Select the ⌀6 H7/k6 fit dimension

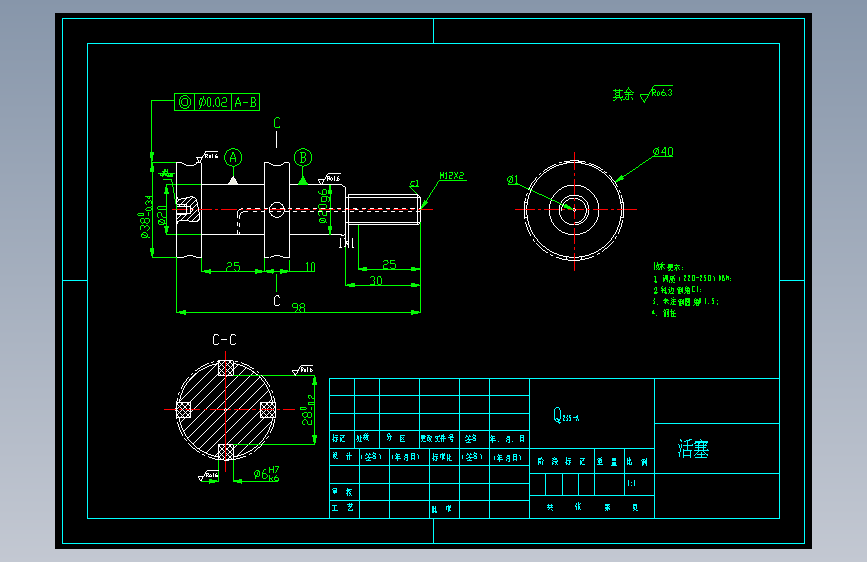tap(267, 473)
